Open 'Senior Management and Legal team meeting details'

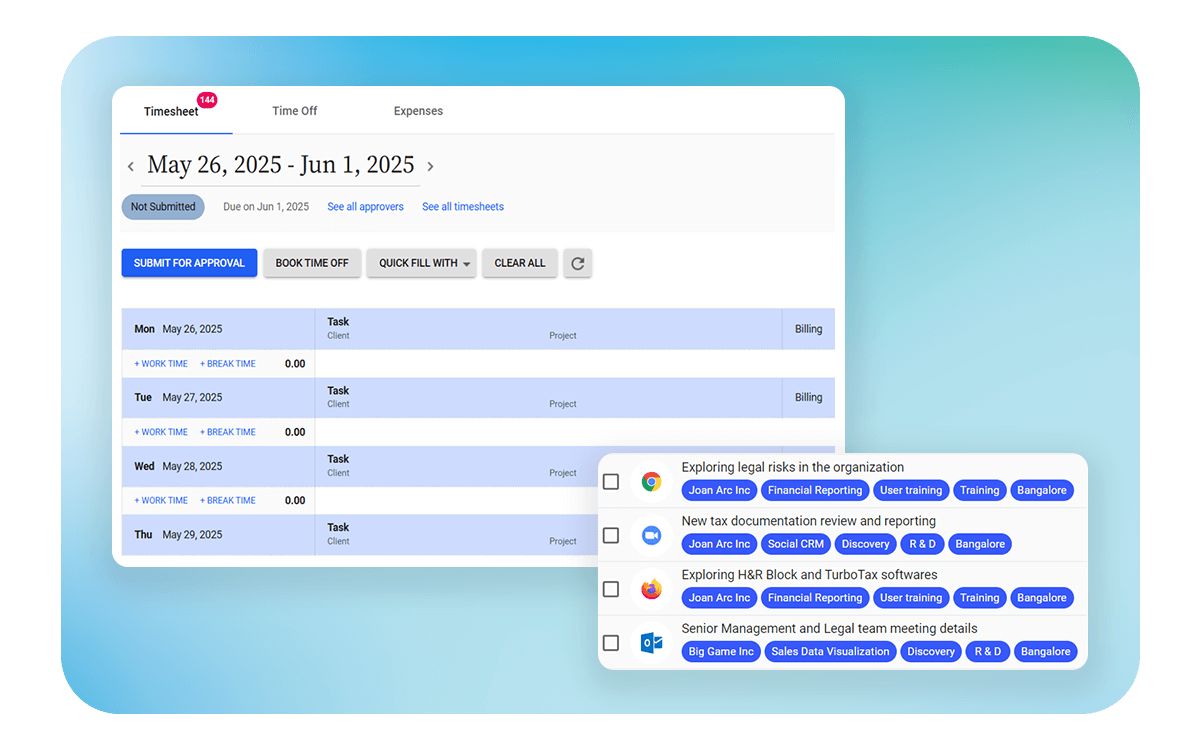829,629
